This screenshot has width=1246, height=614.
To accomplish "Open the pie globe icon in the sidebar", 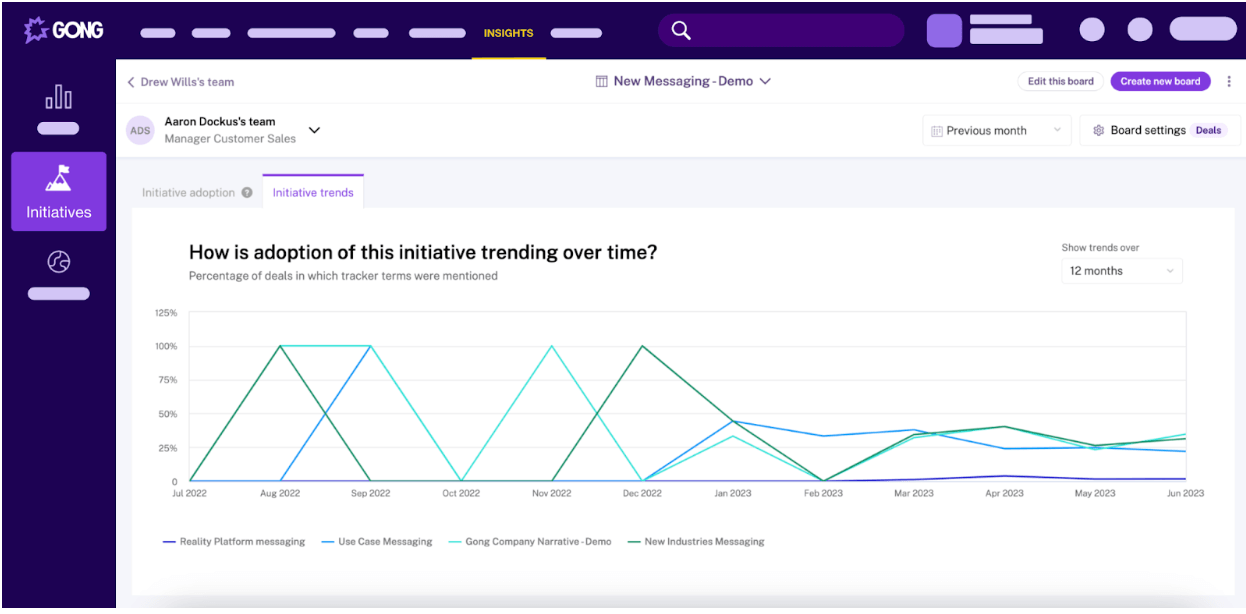I will click(58, 262).
